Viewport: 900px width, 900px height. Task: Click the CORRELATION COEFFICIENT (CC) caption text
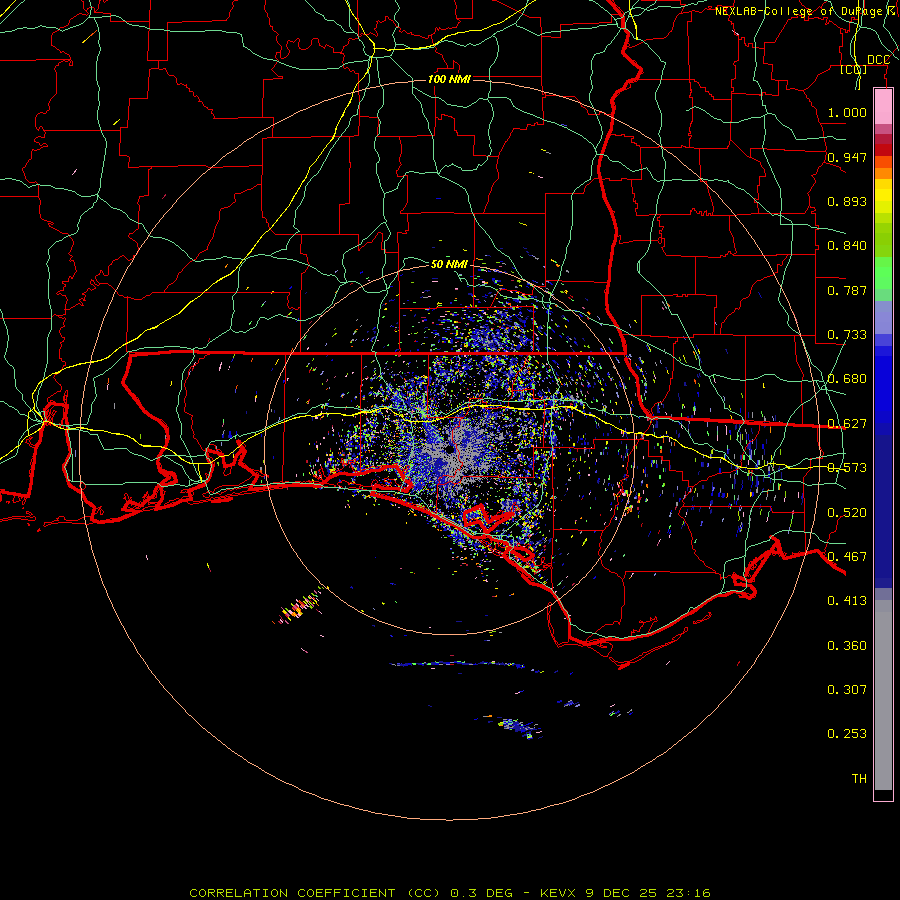[x=315, y=893]
